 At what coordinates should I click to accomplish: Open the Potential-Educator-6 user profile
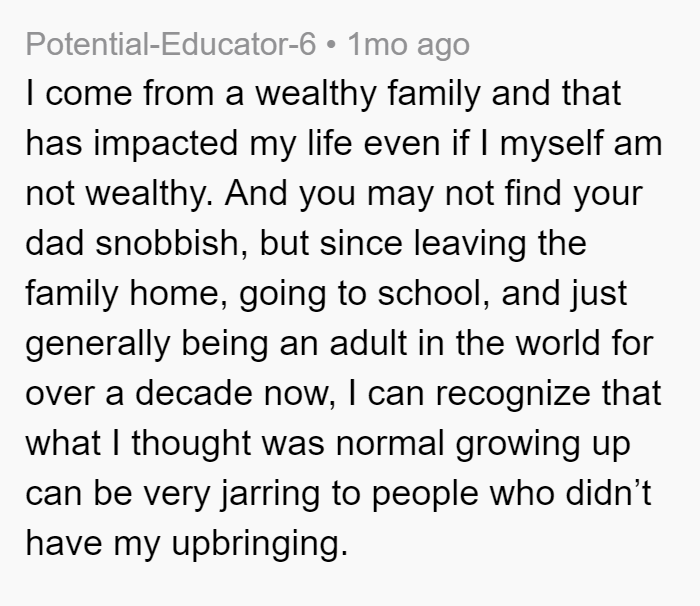click(171, 44)
